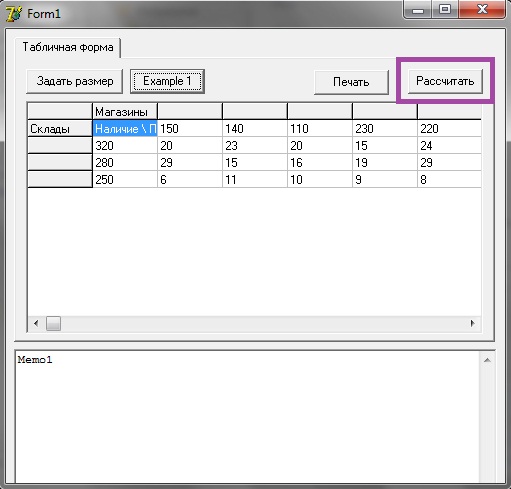Select the cell containing 220
This screenshot has height=489, width=511.
(x=449, y=129)
